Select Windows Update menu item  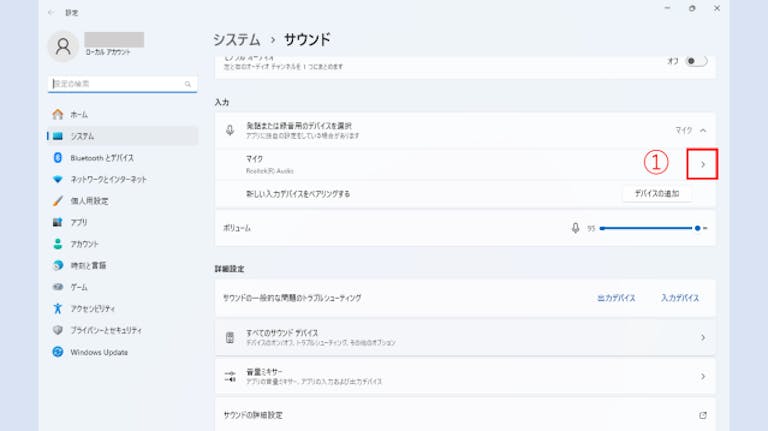pos(122,352)
